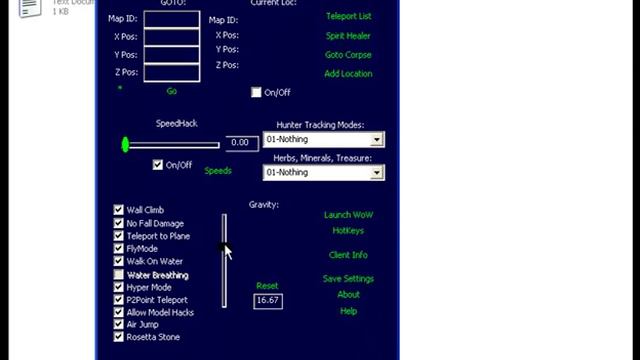Enable the Water Breathing checkbox

118,275
